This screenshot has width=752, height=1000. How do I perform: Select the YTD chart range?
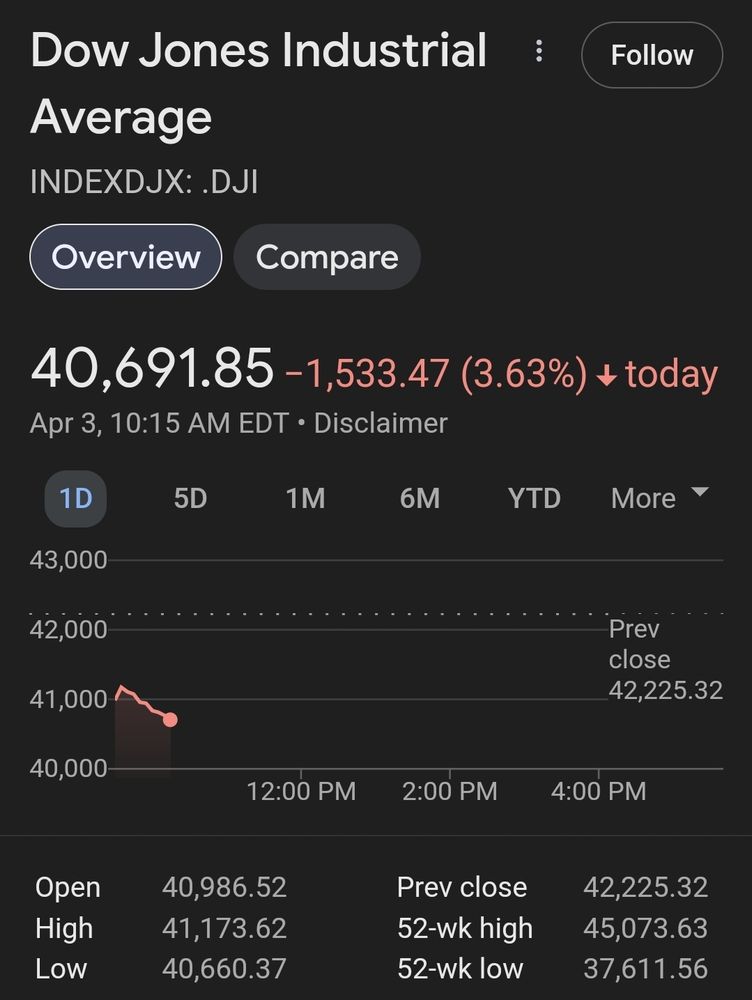(x=535, y=499)
